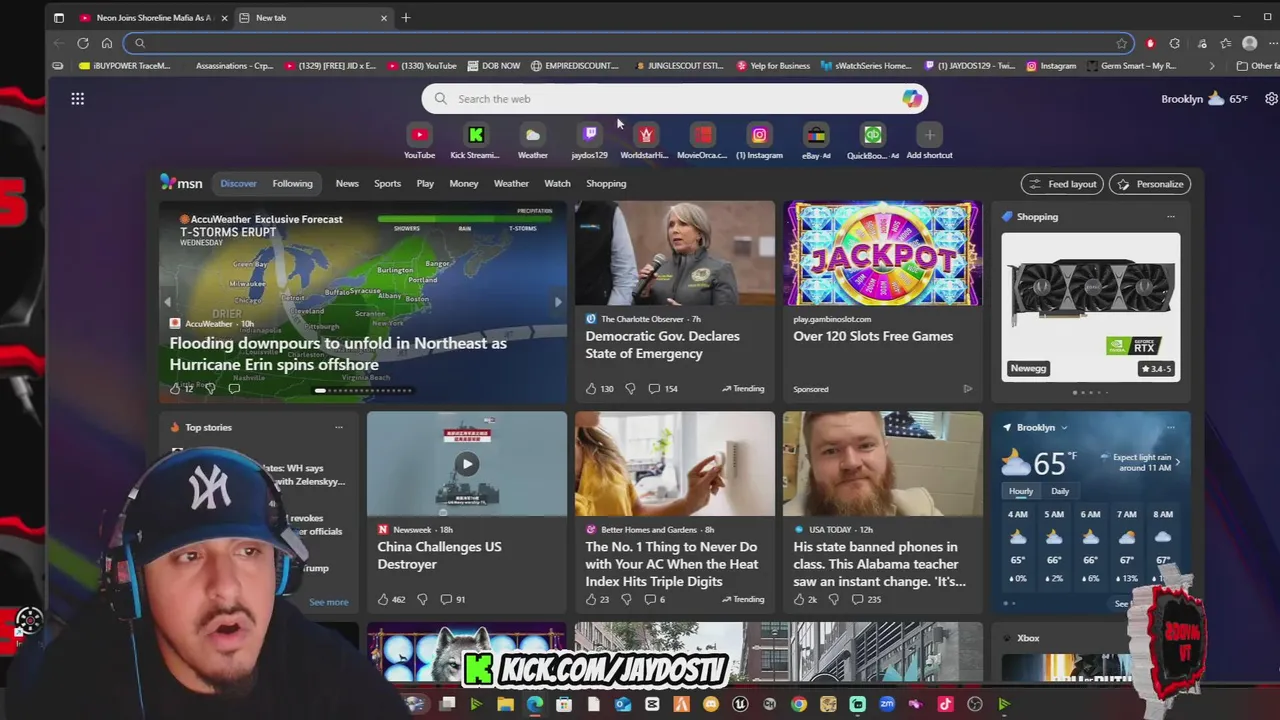The width and height of the screenshot is (1280, 720).
Task: Switch weather card to Daily view
Action: click(x=1060, y=491)
